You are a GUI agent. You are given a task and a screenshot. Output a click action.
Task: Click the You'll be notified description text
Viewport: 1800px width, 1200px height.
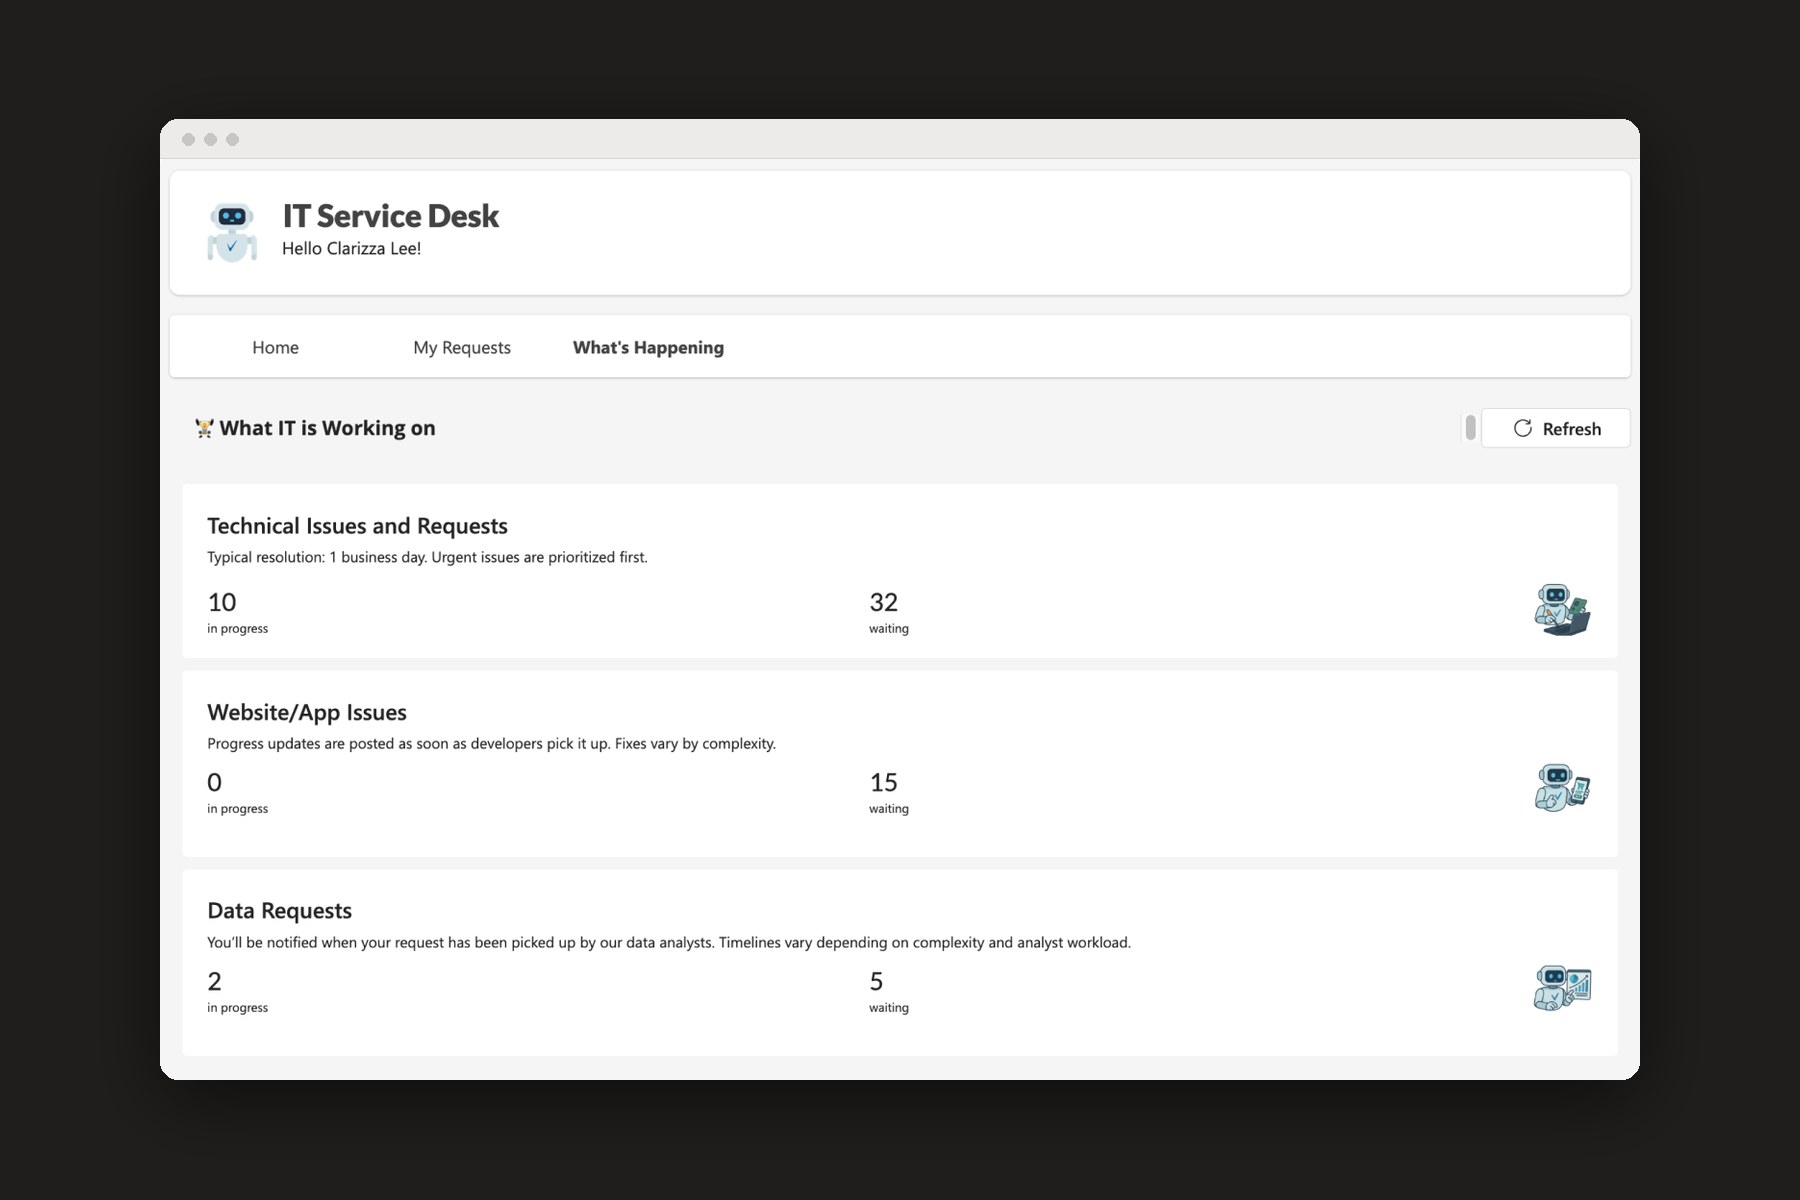pyautogui.click(x=669, y=942)
